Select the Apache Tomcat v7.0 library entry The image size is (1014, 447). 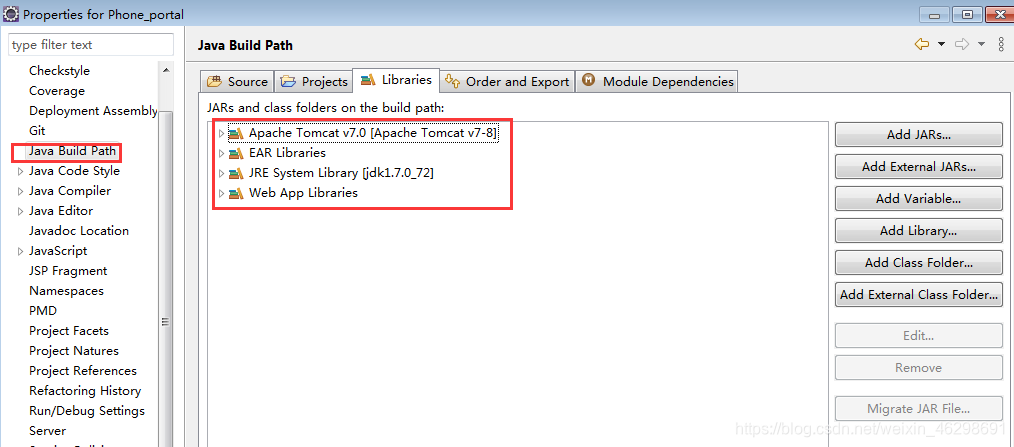(x=373, y=133)
